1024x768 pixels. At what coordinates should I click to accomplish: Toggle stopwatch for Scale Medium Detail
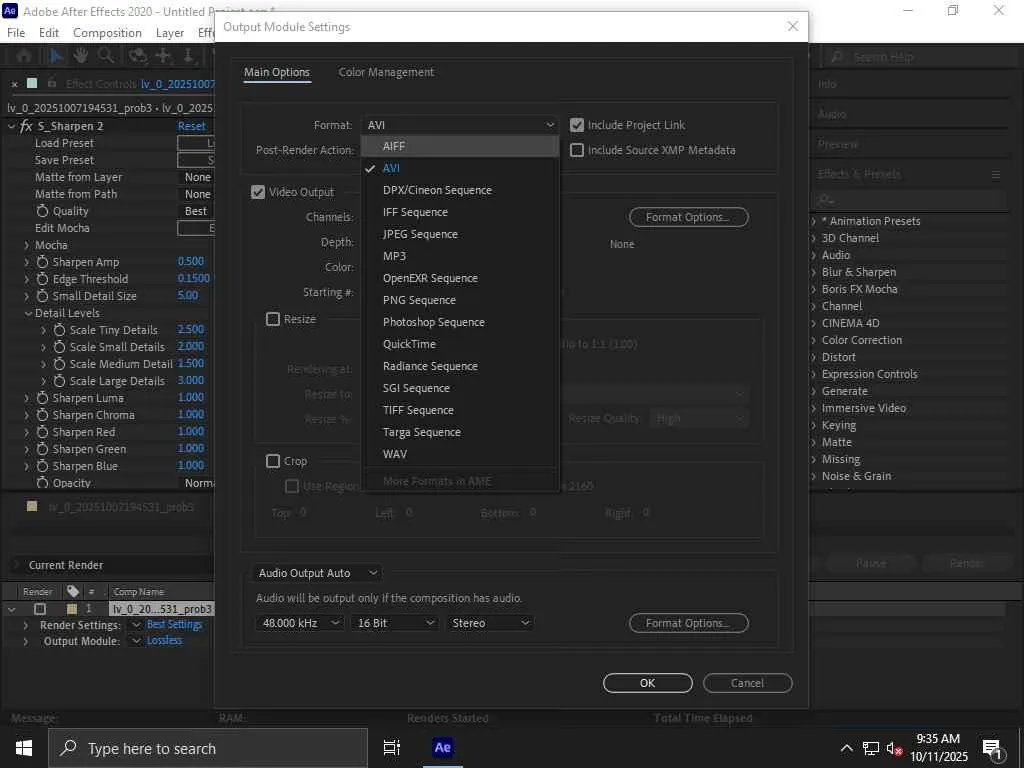point(59,364)
